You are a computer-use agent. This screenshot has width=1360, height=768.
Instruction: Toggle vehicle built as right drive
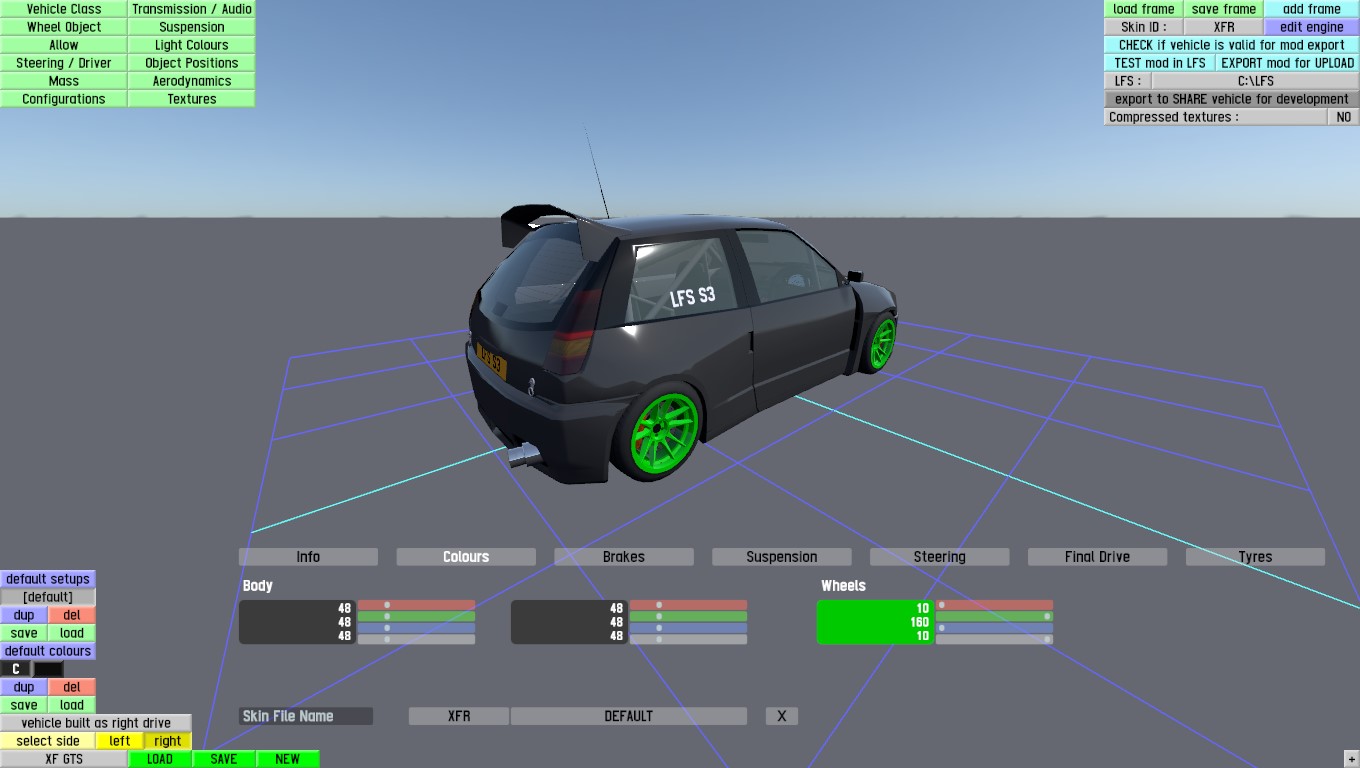tap(96, 723)
